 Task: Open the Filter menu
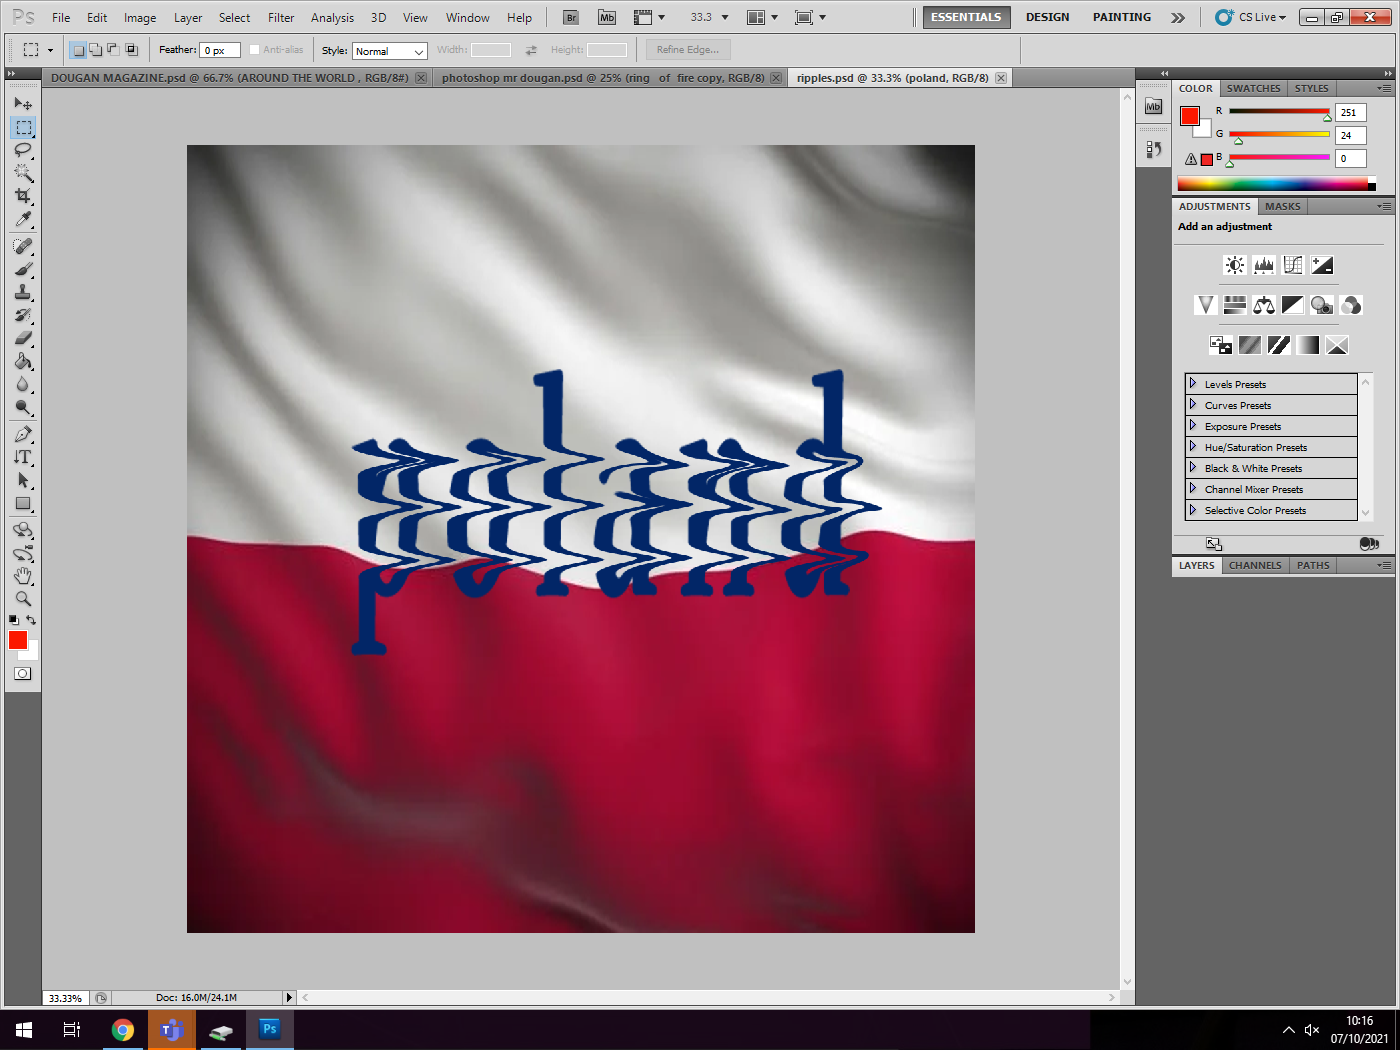point(281,17)
